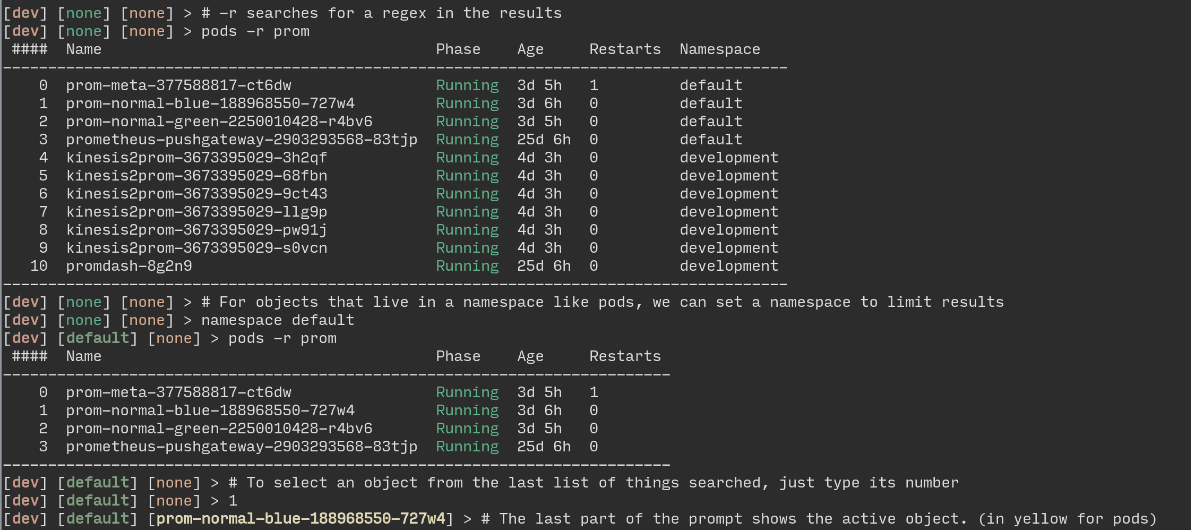Click the promdash-8g2n9 pod name
Viewport: 1191px width, 530px height.
(129, 266)
